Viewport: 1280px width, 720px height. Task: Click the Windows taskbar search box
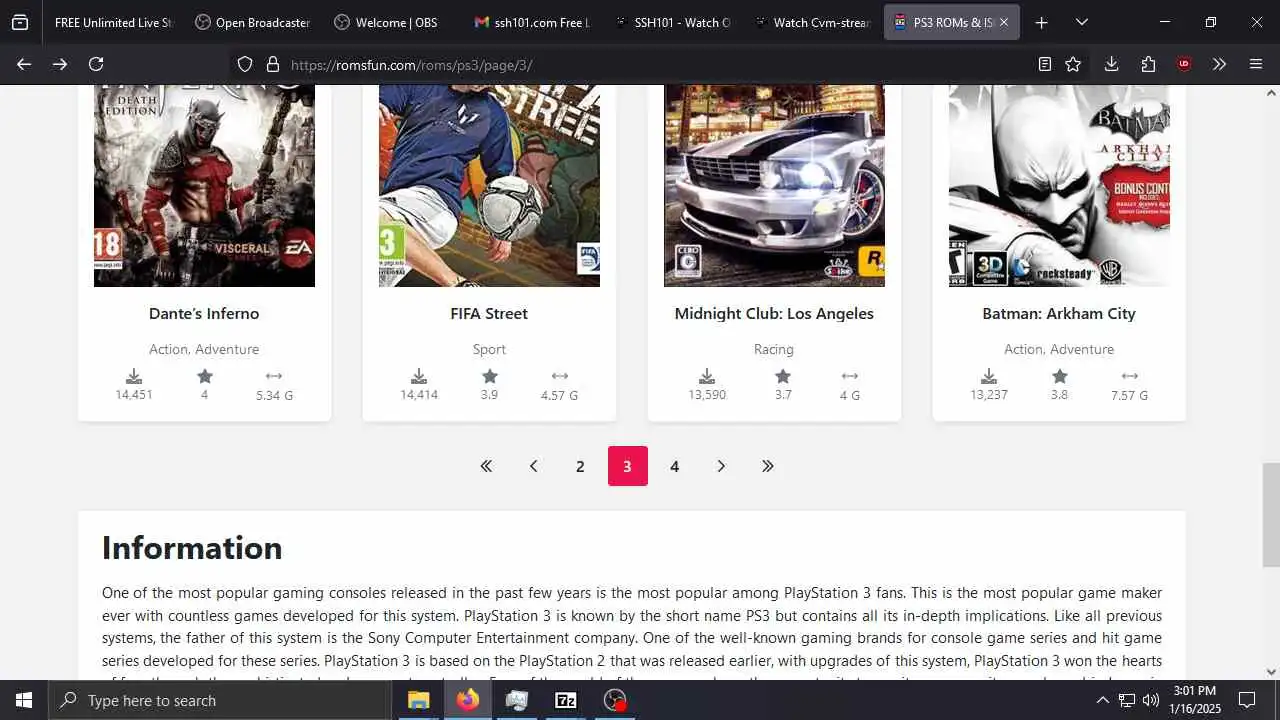coord(219,700)
